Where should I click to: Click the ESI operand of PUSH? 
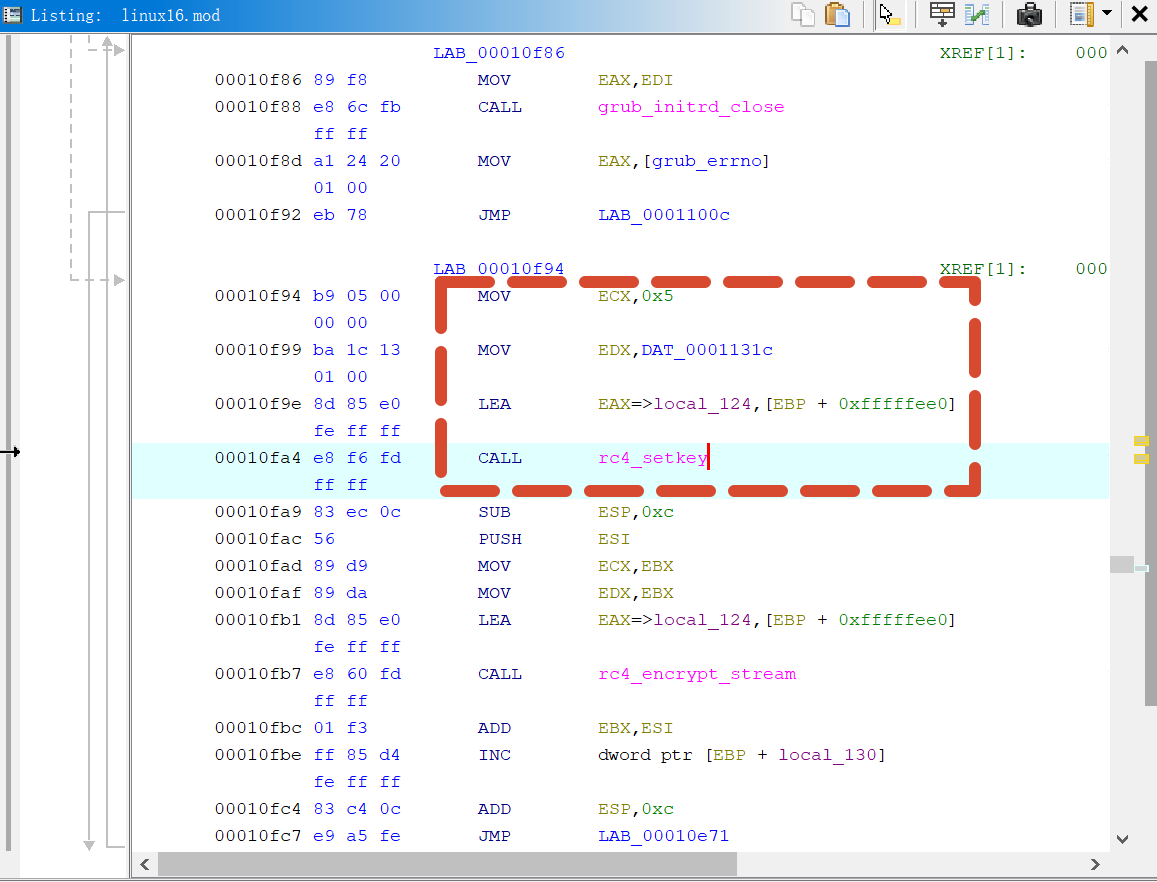coord(614,539)
